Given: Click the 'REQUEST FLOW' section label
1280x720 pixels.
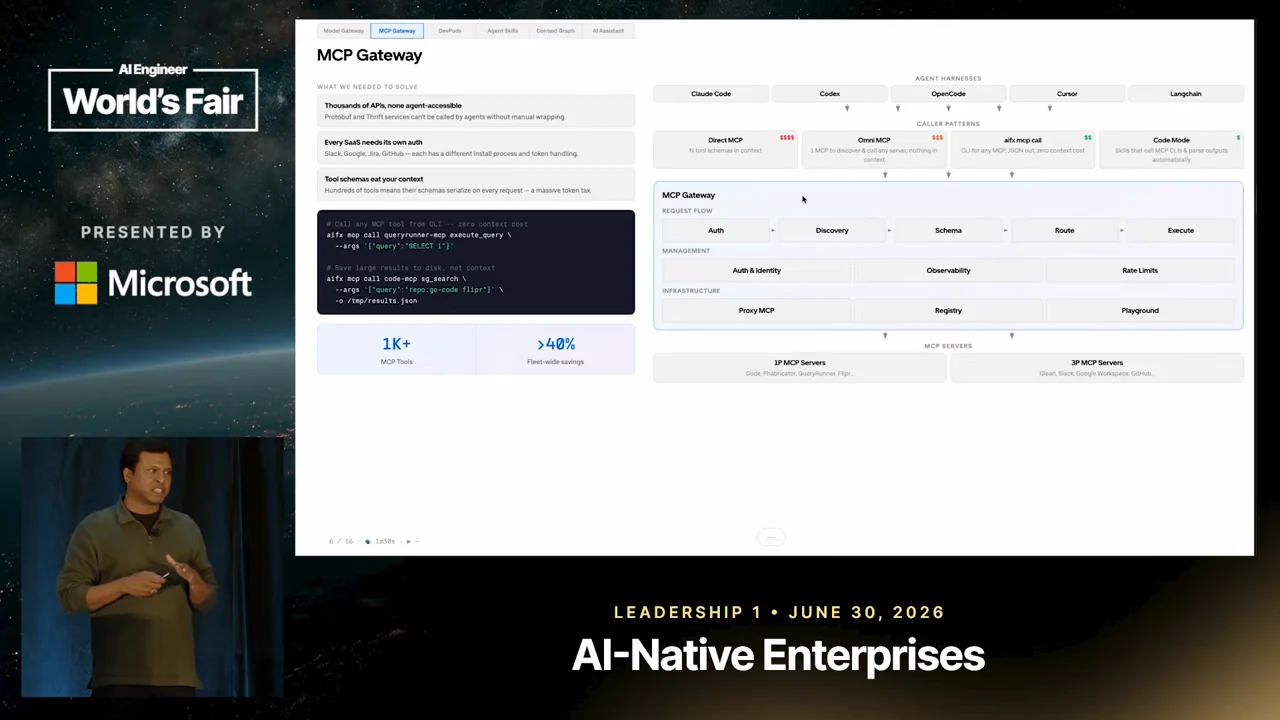Looking at the screenshot, I should (687, 211).
